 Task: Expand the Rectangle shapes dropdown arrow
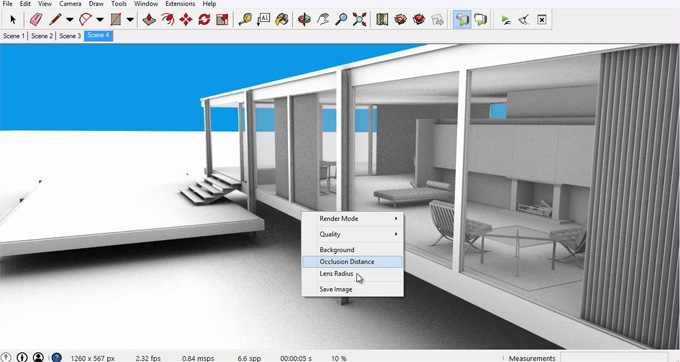coord(130,20)
